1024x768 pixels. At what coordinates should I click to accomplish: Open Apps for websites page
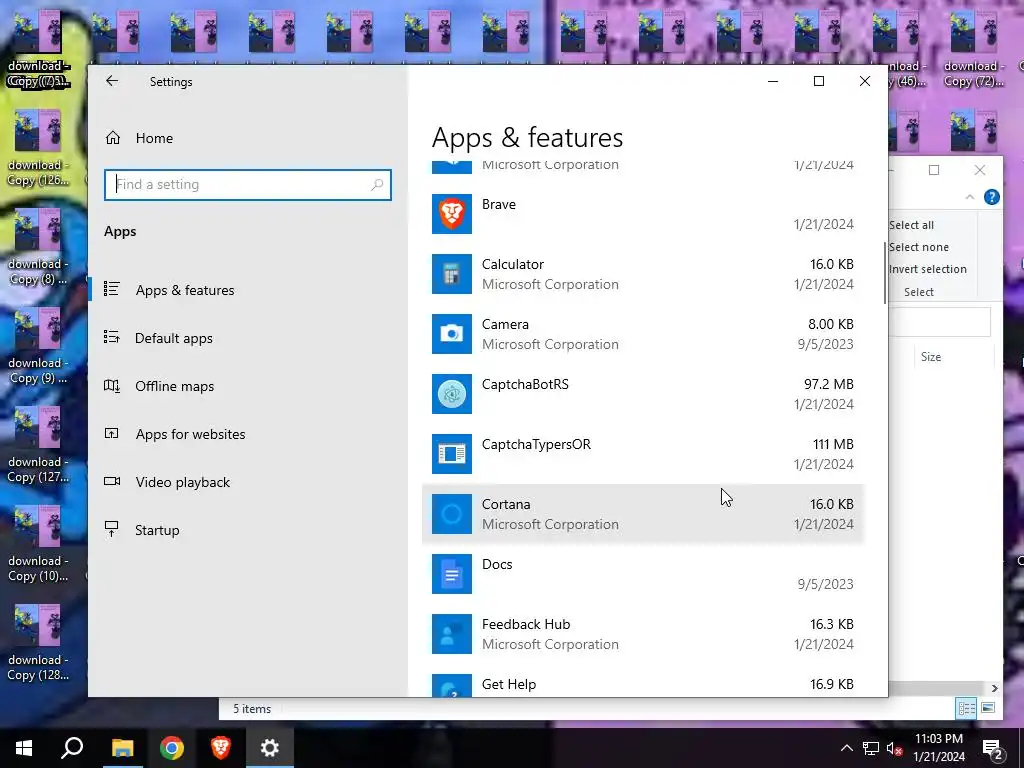pyautogui.click(x=191, y=434)
